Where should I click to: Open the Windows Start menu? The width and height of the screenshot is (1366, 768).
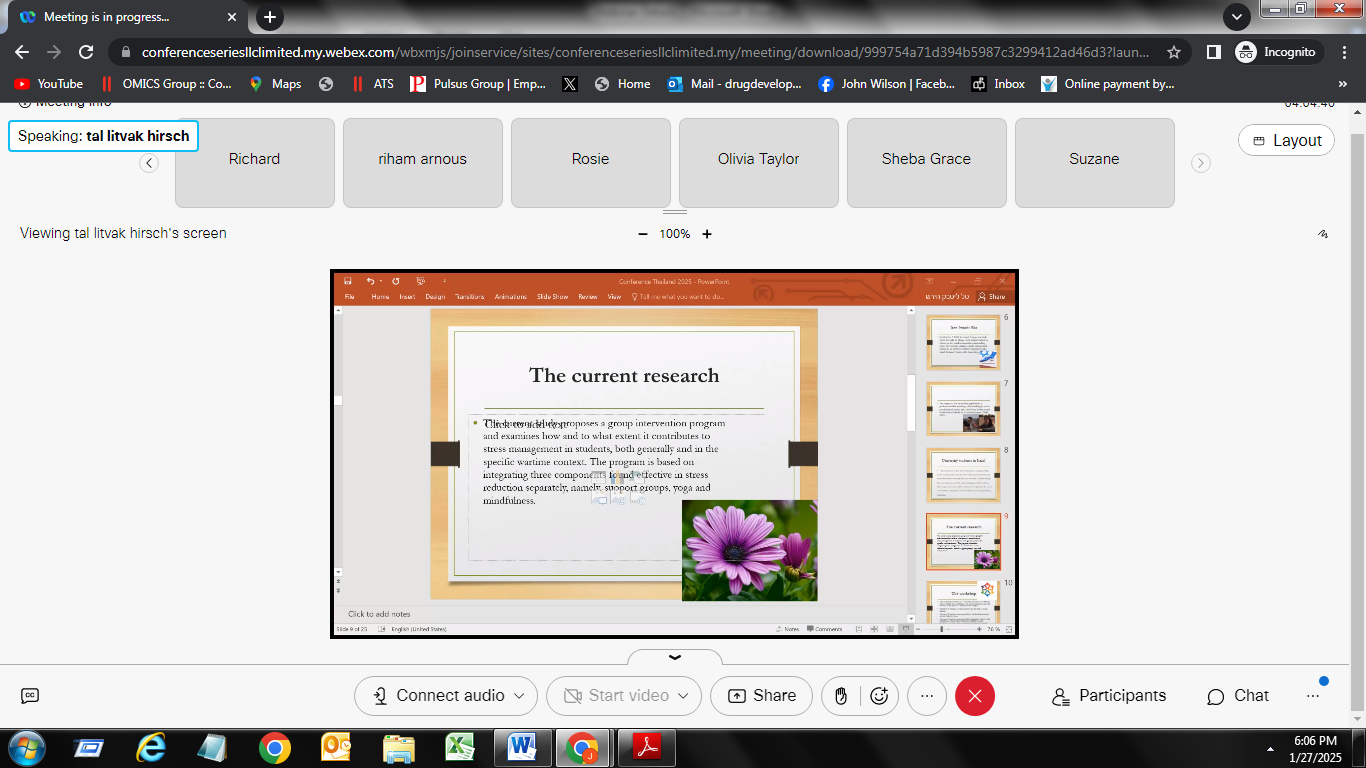point(25,747)
